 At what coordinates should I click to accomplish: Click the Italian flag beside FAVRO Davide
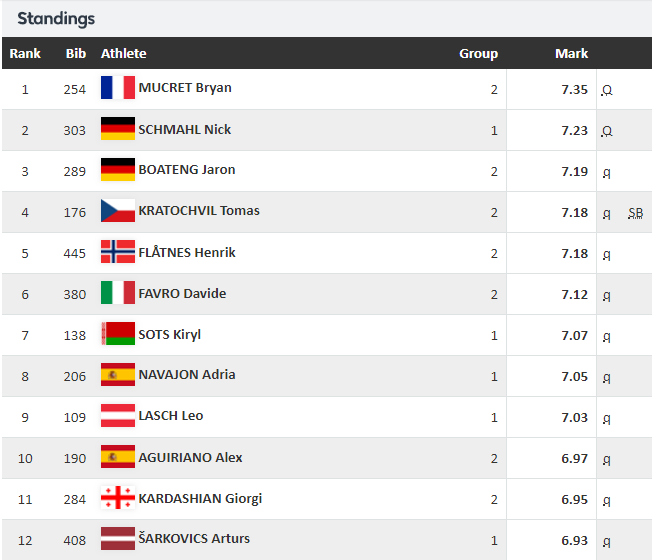point(118,293)
